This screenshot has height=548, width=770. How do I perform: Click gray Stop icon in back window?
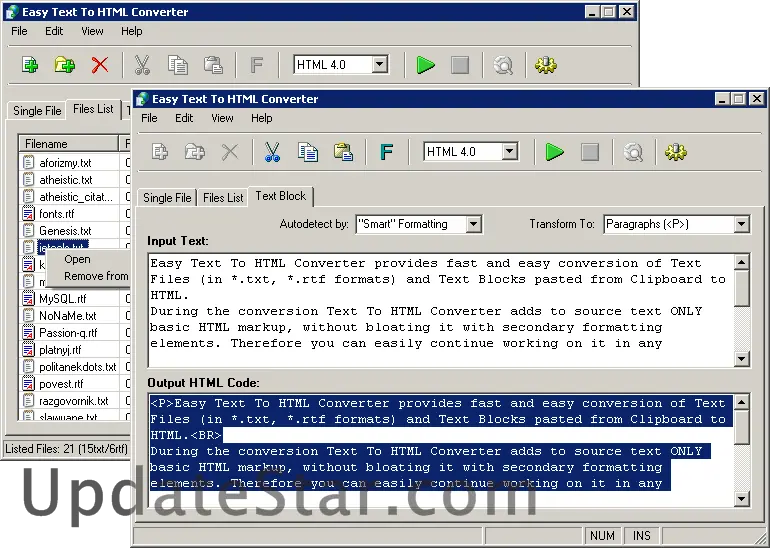pos(460,65)
